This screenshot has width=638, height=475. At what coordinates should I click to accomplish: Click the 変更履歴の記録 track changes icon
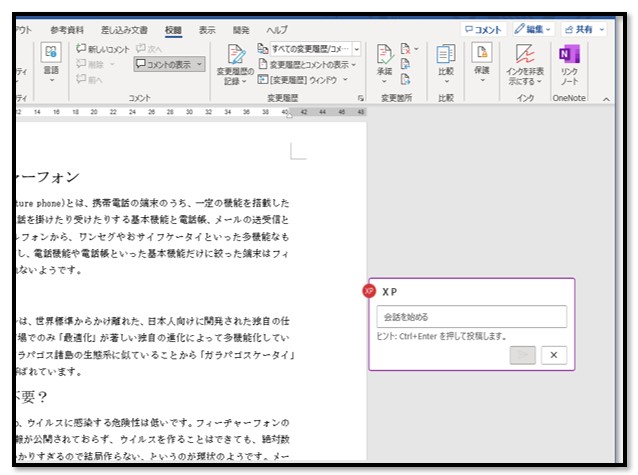235,54
